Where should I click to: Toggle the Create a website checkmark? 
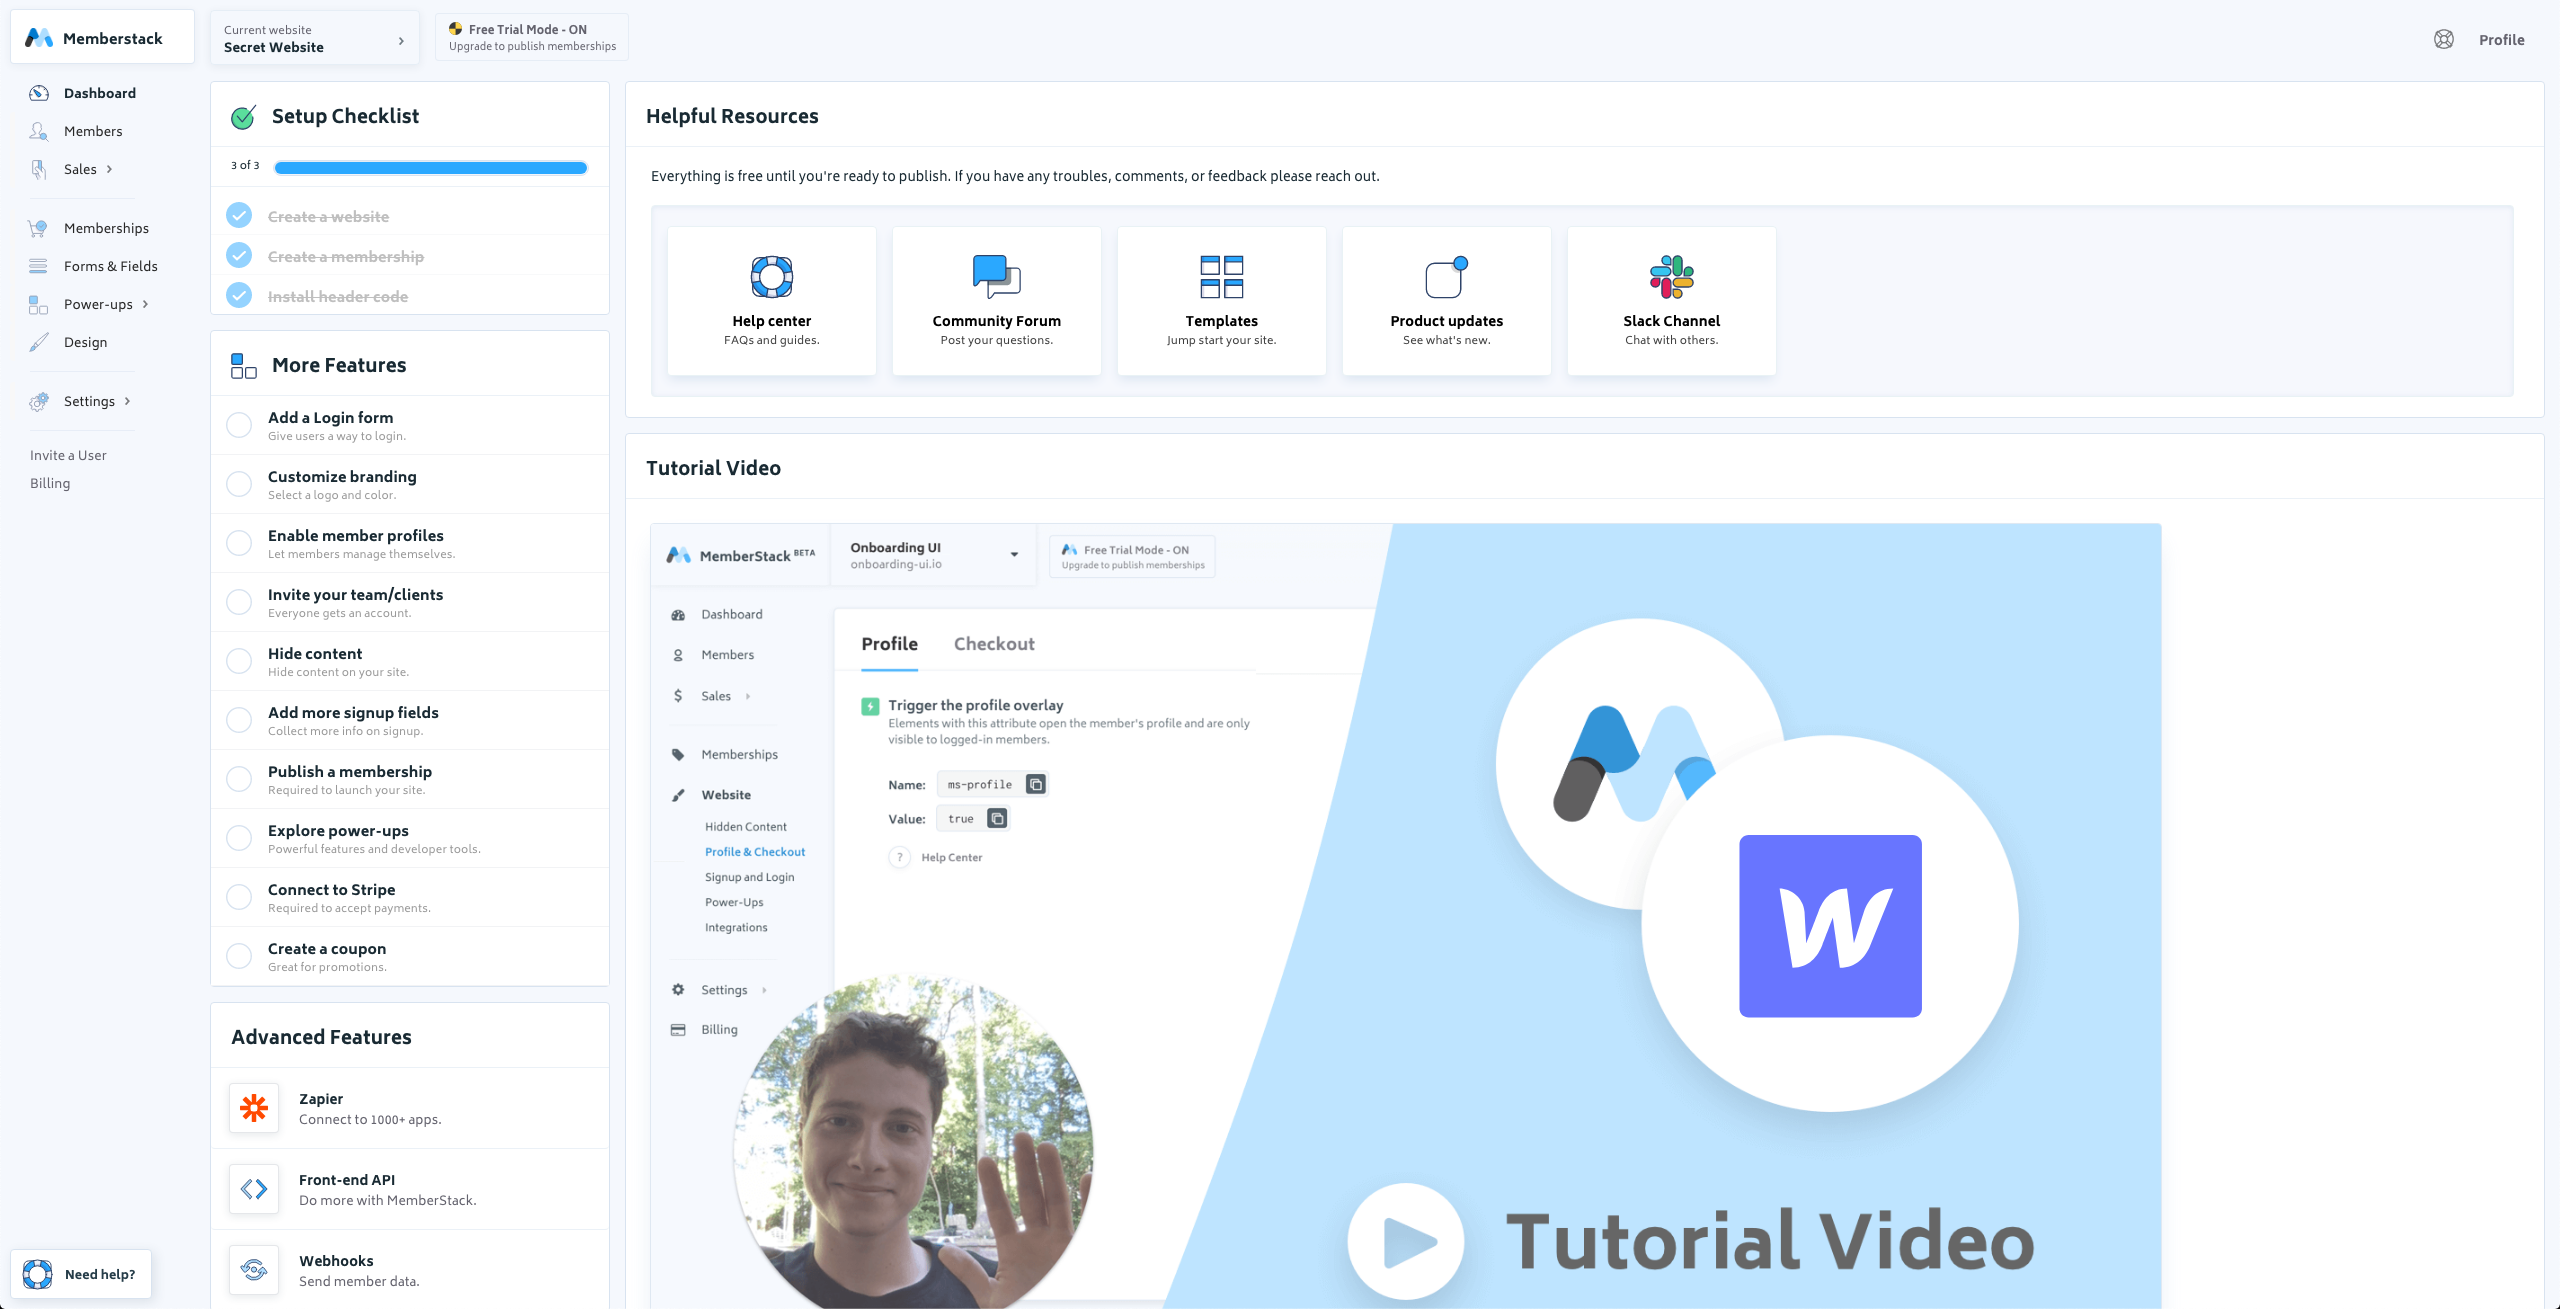point(239,216)
